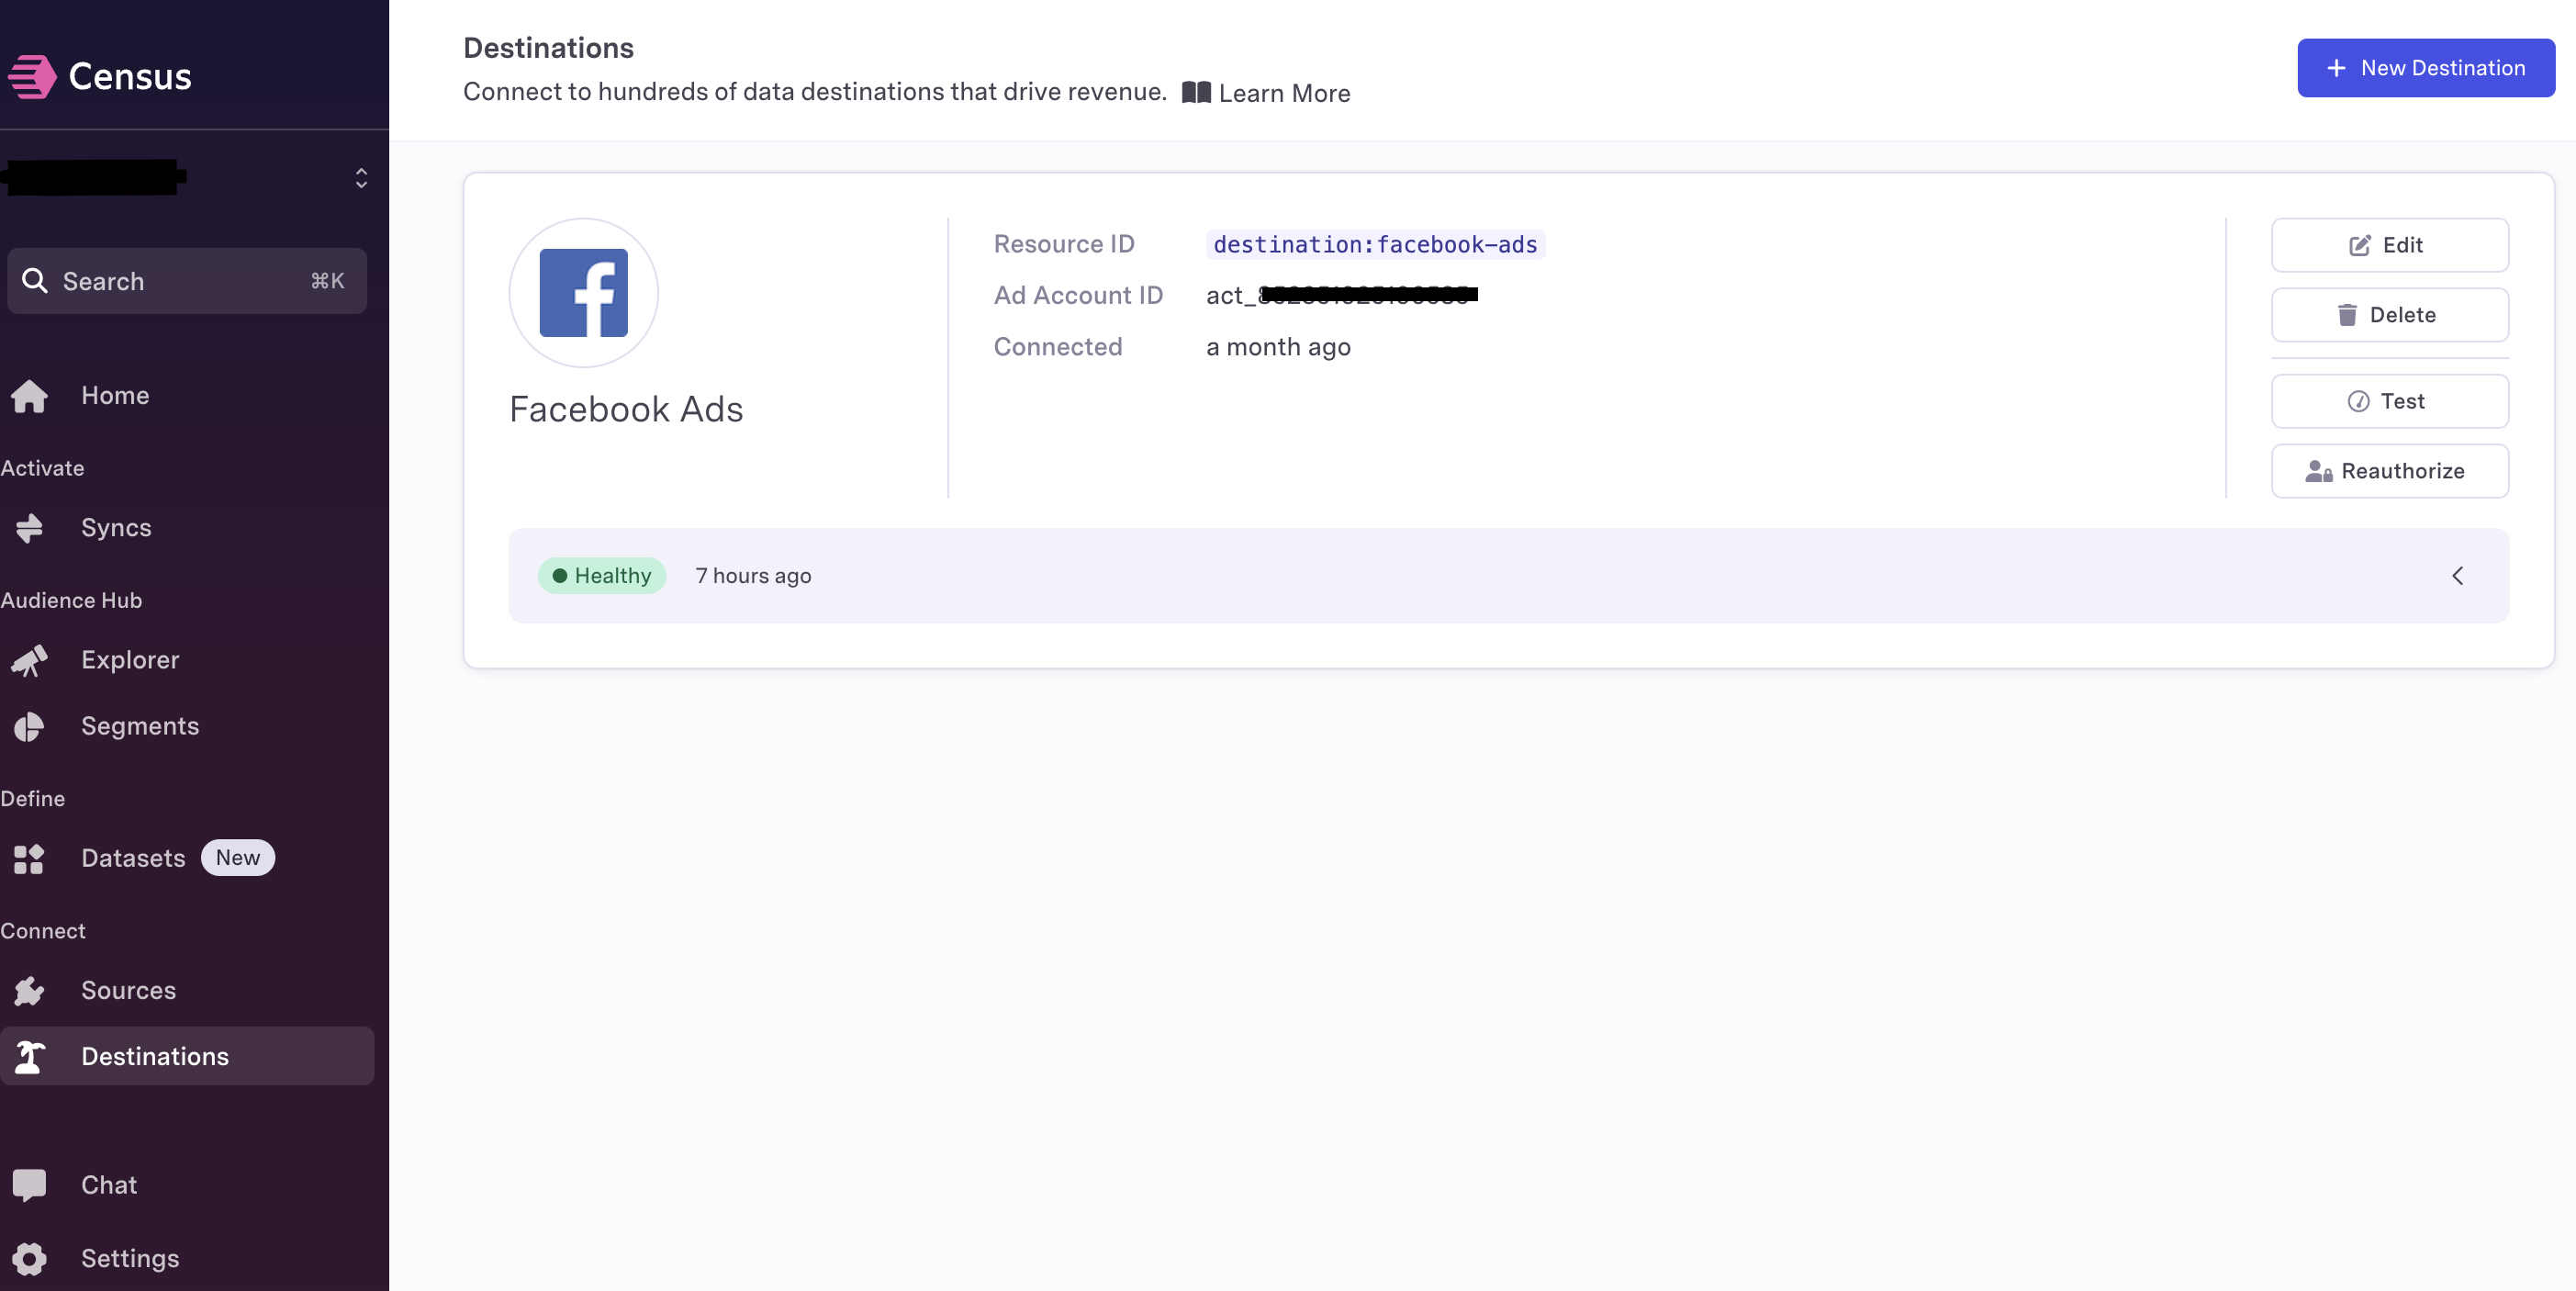The image size is (2576, 1291).
Task: Create a New Destination
Action: tap(2425, 68)
